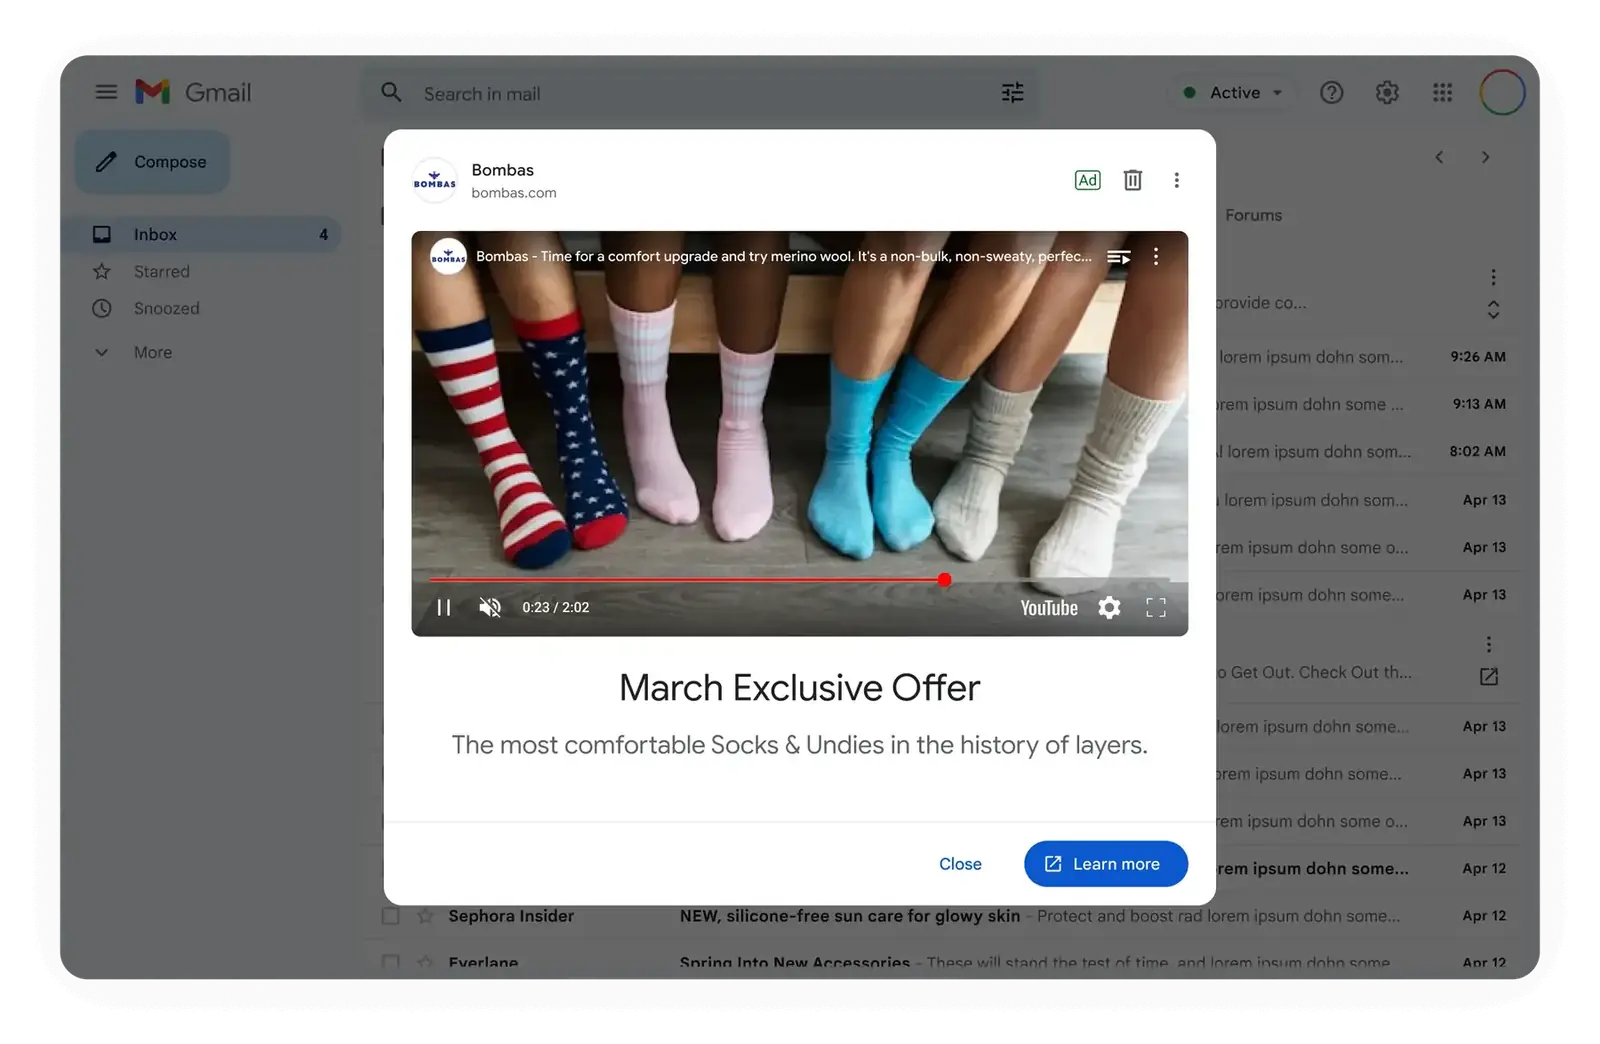The width and height of the screenshot is (1600, 1044).
Task: Click the Search in mail field
Action: [x=700, y=93]
